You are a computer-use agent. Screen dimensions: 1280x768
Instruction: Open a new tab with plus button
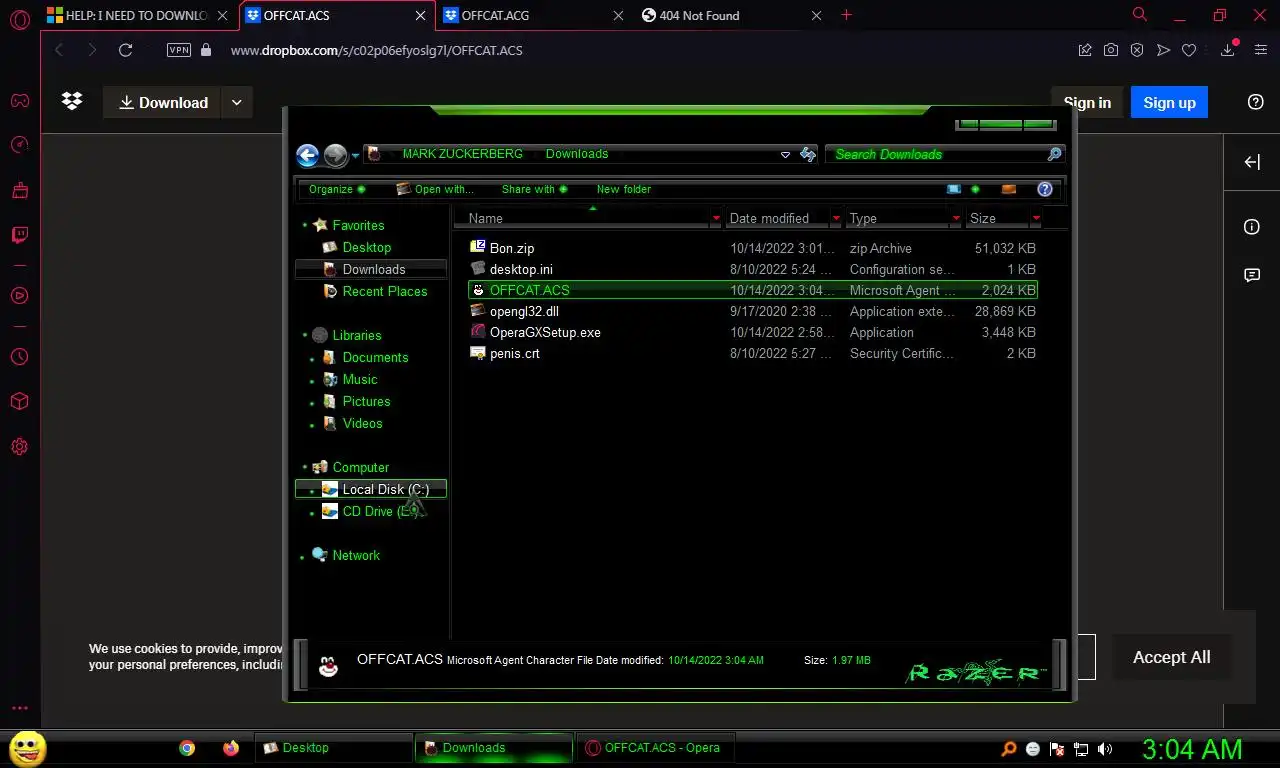[x=847, y=15]
